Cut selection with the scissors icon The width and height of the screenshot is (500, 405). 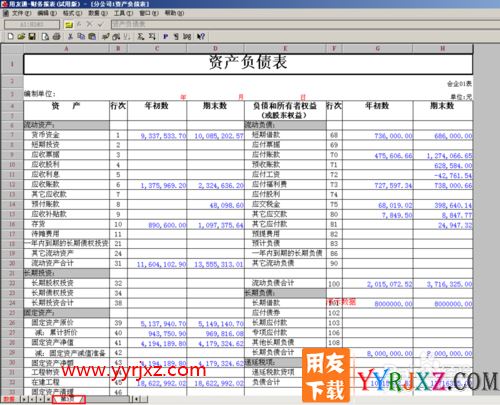tap(70, 36)
